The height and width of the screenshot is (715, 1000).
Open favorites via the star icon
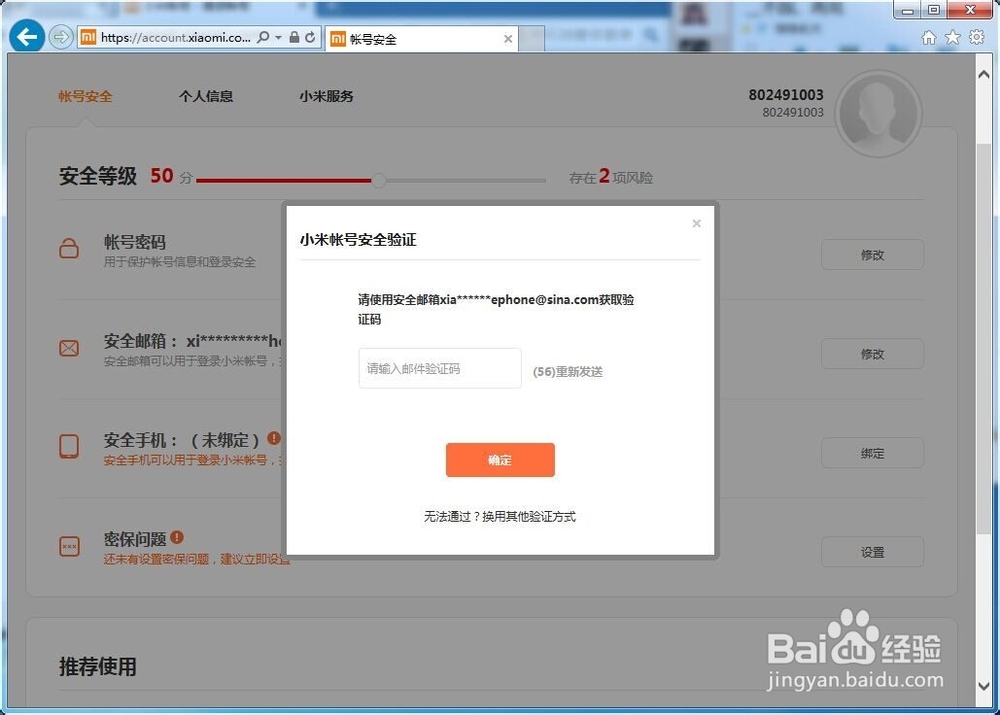tap(953, 36)
